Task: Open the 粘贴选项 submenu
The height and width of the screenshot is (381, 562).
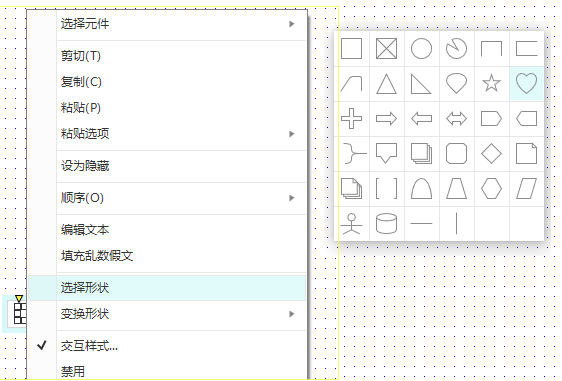Action: coord(167,134)
